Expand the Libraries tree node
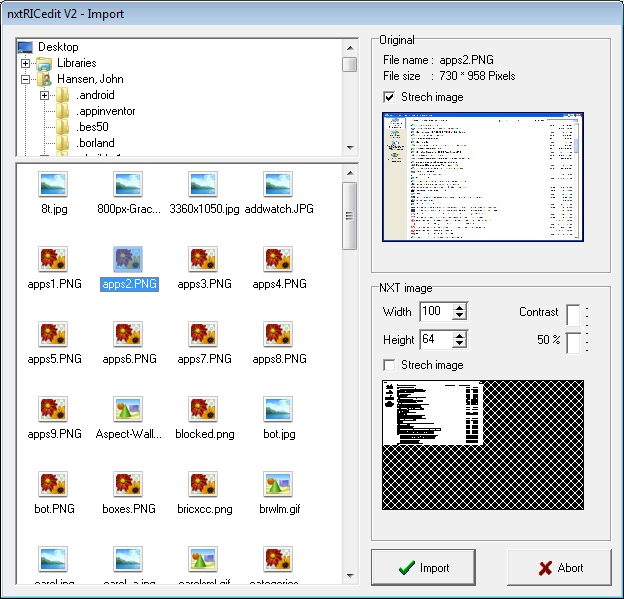Image resolution: width=624 pixels, height=599 pixels. coord(26,63)
